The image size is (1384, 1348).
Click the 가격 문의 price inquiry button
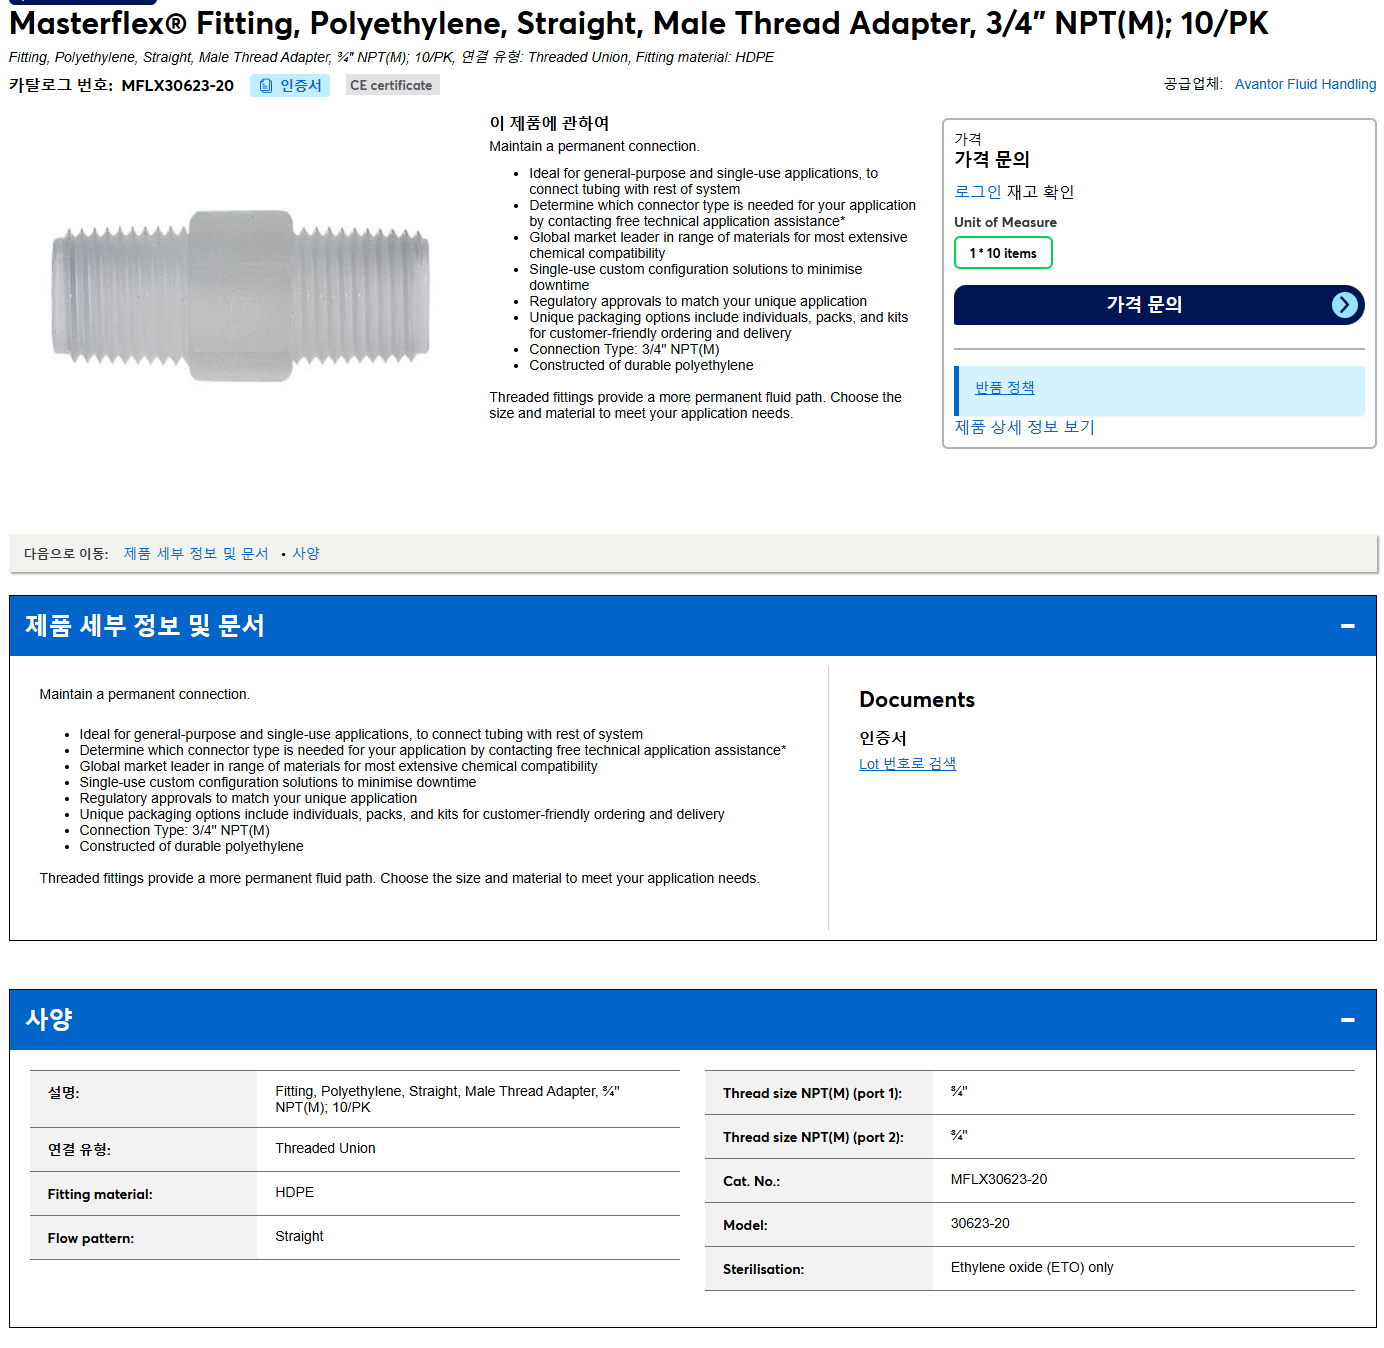[1159, 305]
